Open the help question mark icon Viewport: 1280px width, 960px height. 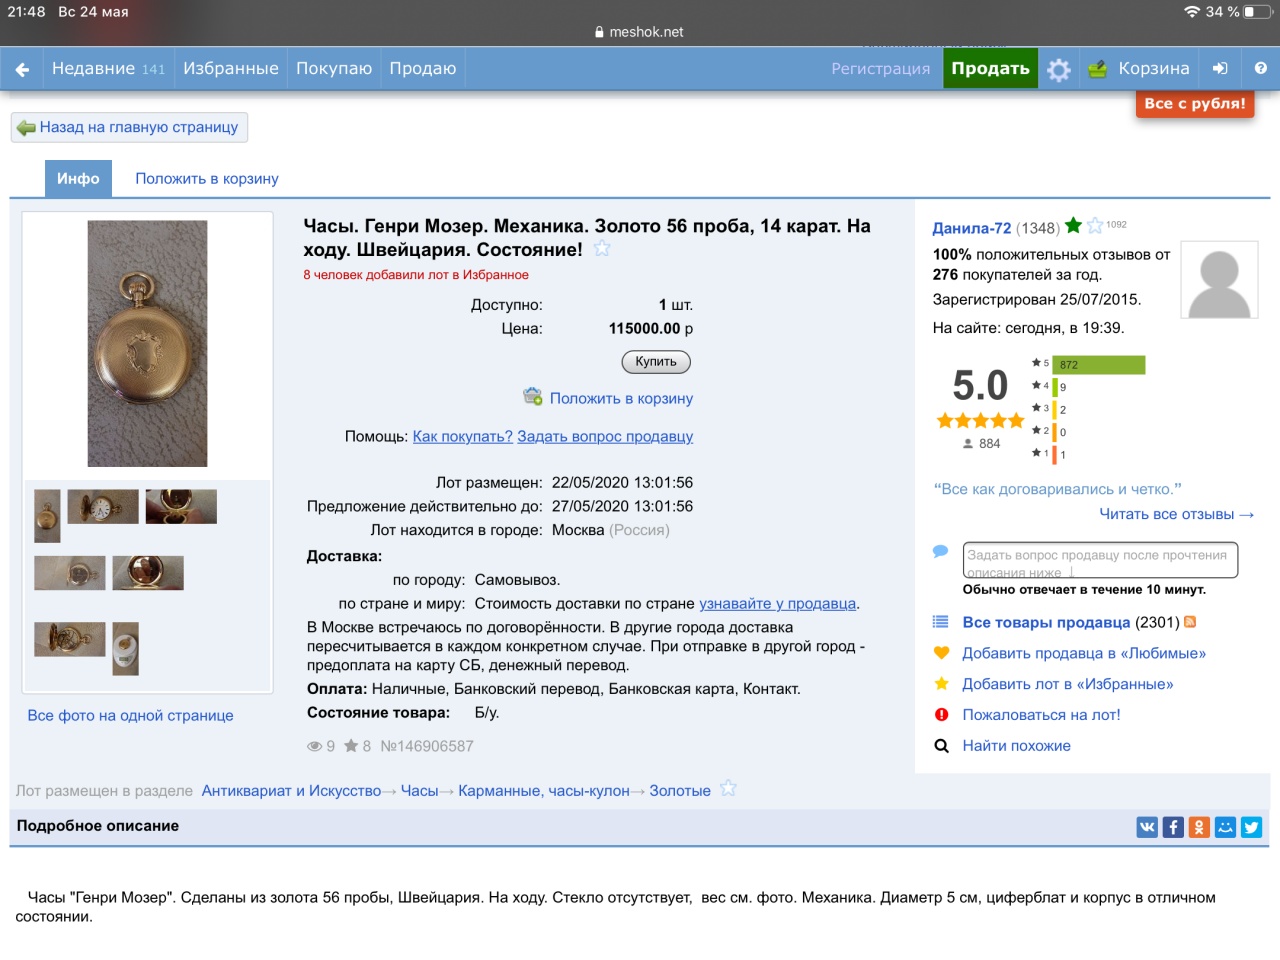[x=1260, y=69]
